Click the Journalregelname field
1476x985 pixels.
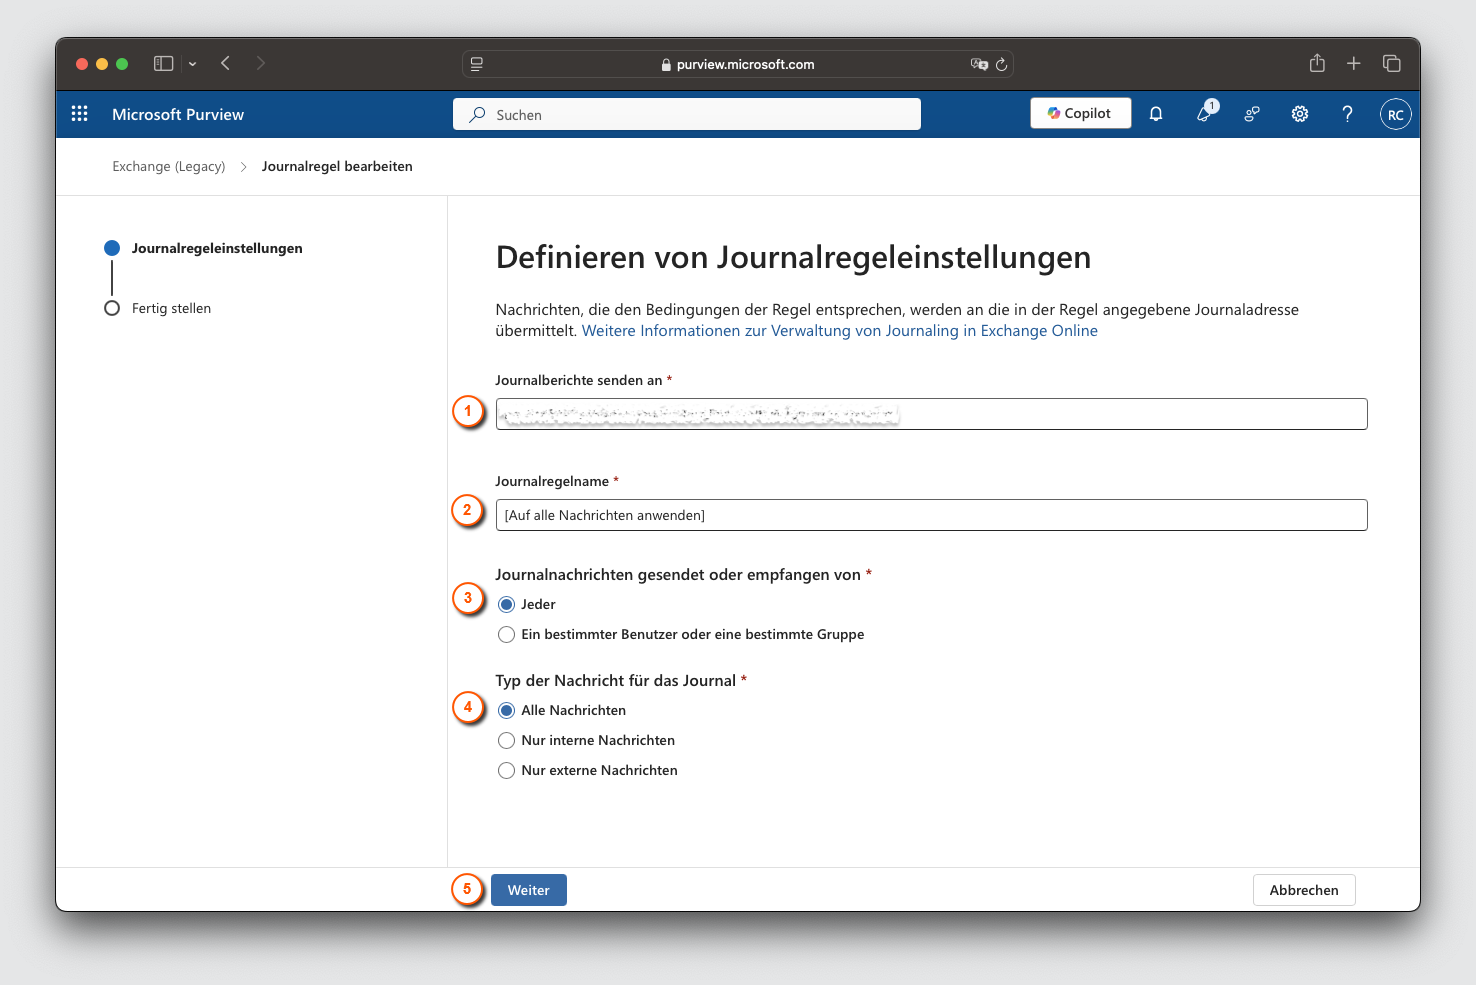[931, 515]
